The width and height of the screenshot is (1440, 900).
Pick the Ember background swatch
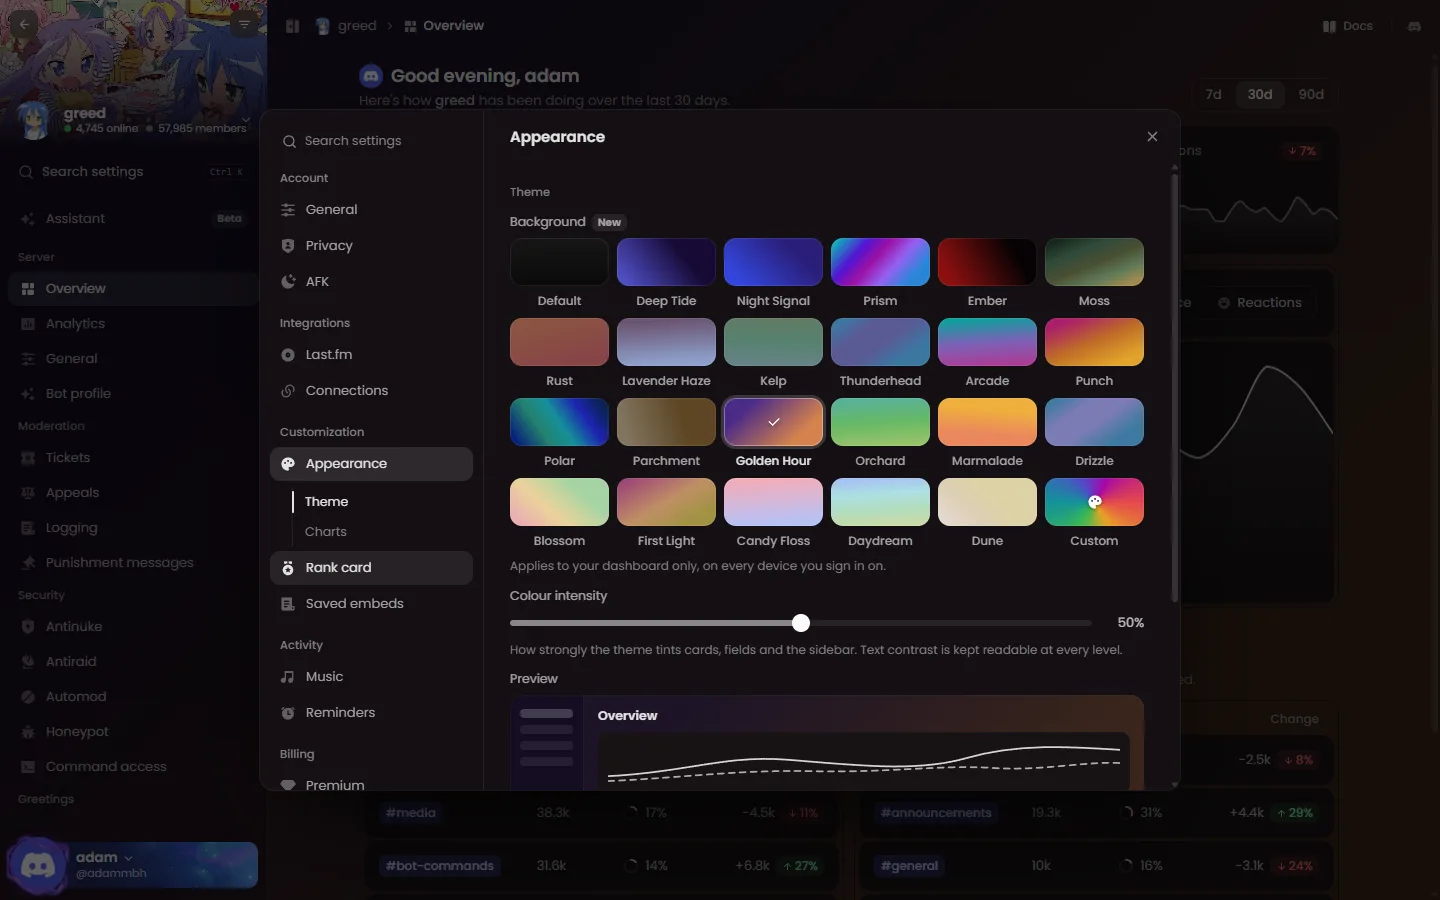point(987,262)
